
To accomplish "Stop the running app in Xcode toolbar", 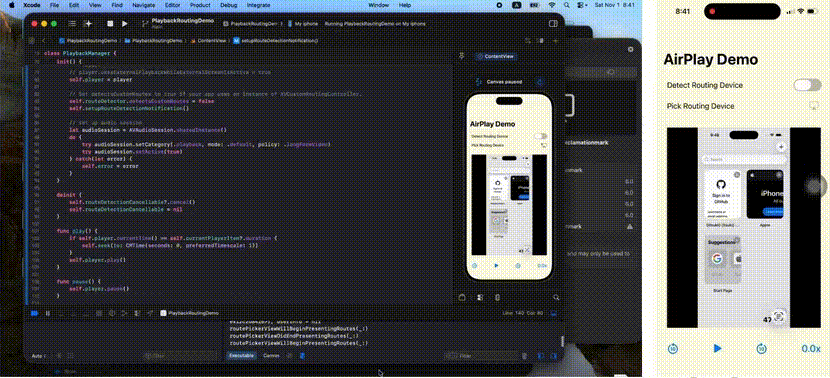I will click(x=110, y=24).
